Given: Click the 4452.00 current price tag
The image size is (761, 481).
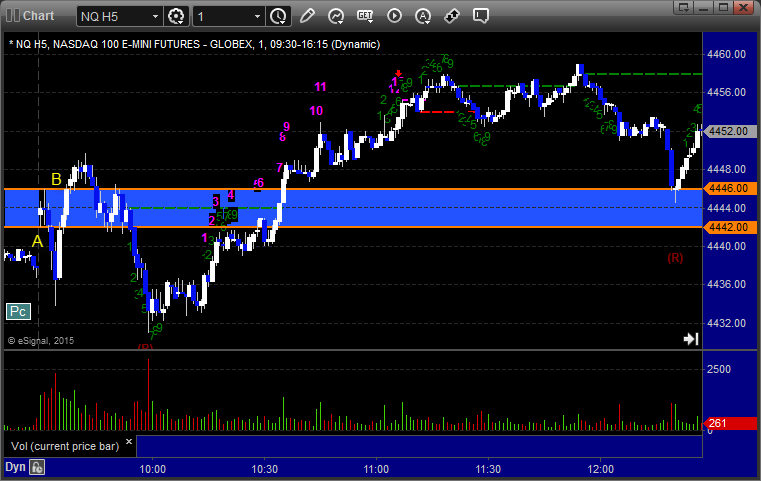Looking at the screenshot, I should click(x=729, y=131).
